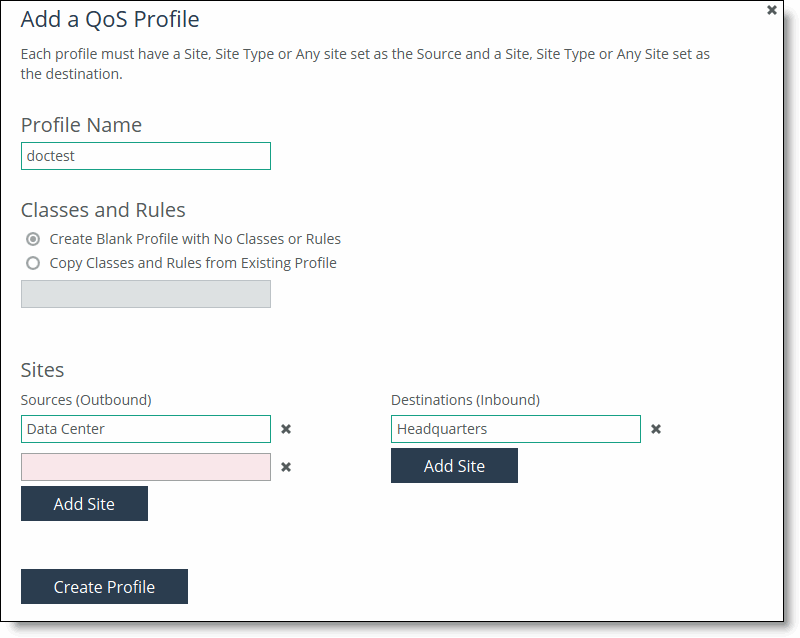
Task: Click the Destinations (Inbound) label
Action: 465,400
